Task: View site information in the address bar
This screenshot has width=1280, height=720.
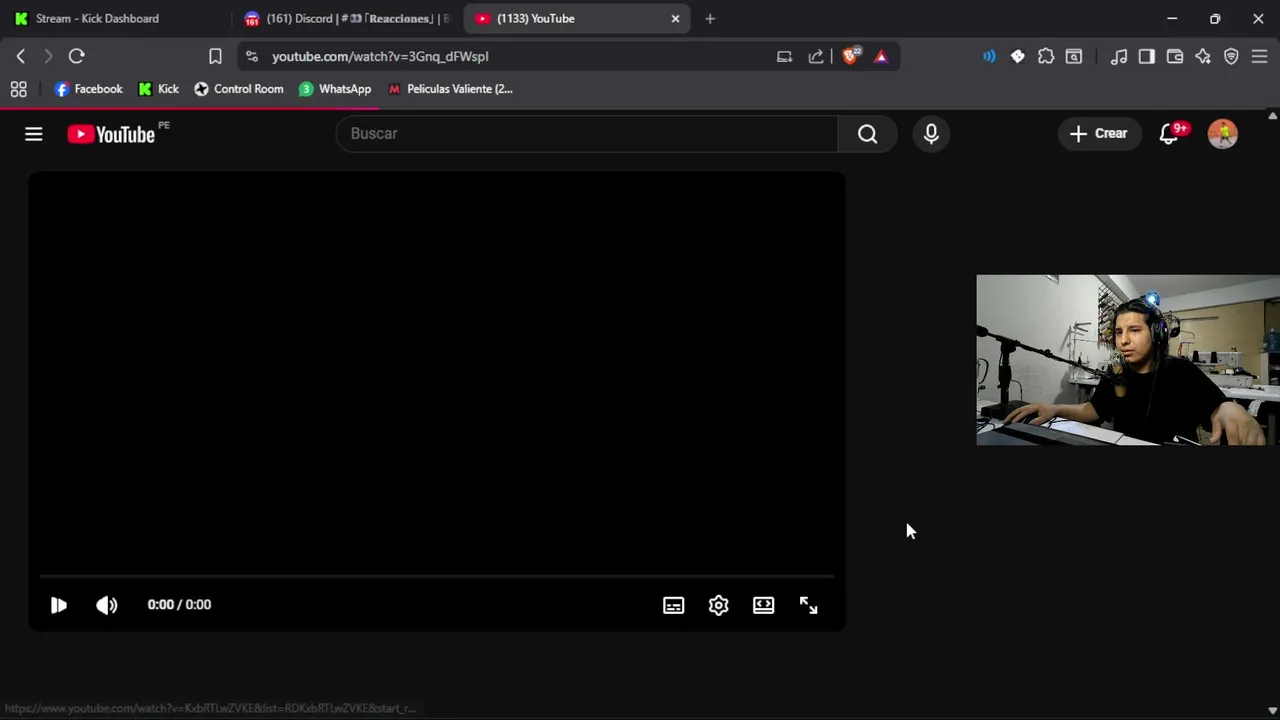Action: click(251, 56)
